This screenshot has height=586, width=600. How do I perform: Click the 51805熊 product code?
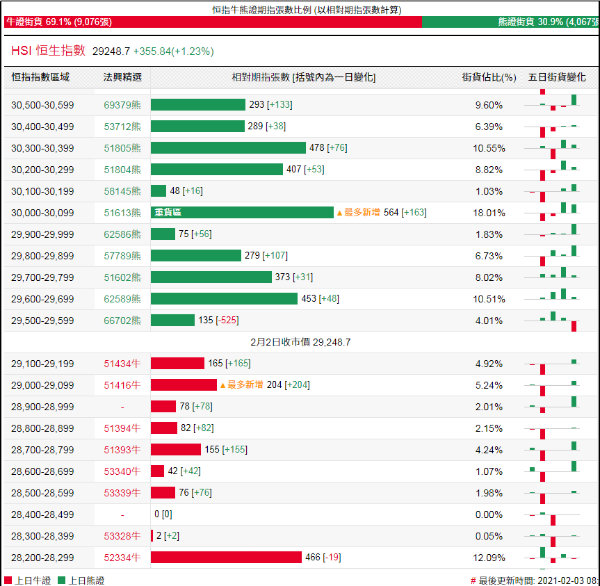pyautogui.click(x=122, y=148)
